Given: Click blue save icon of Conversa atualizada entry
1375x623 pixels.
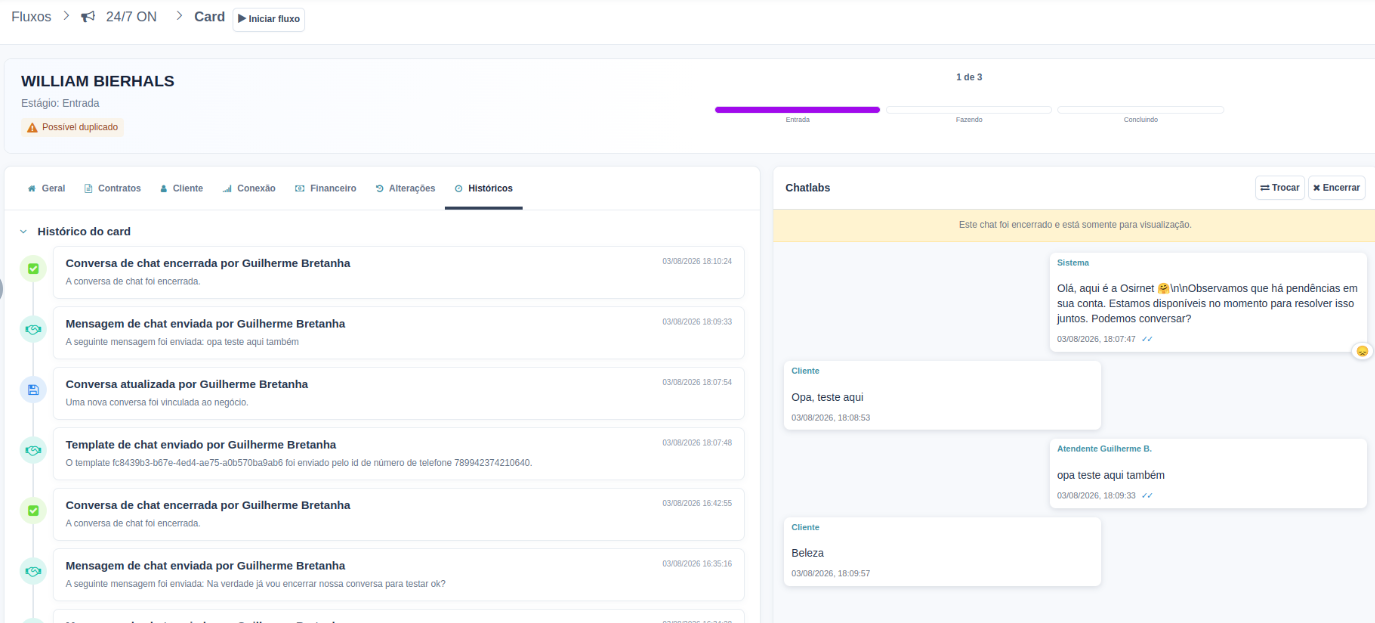Looking at the screenshot, I should [x=33, y=389].
